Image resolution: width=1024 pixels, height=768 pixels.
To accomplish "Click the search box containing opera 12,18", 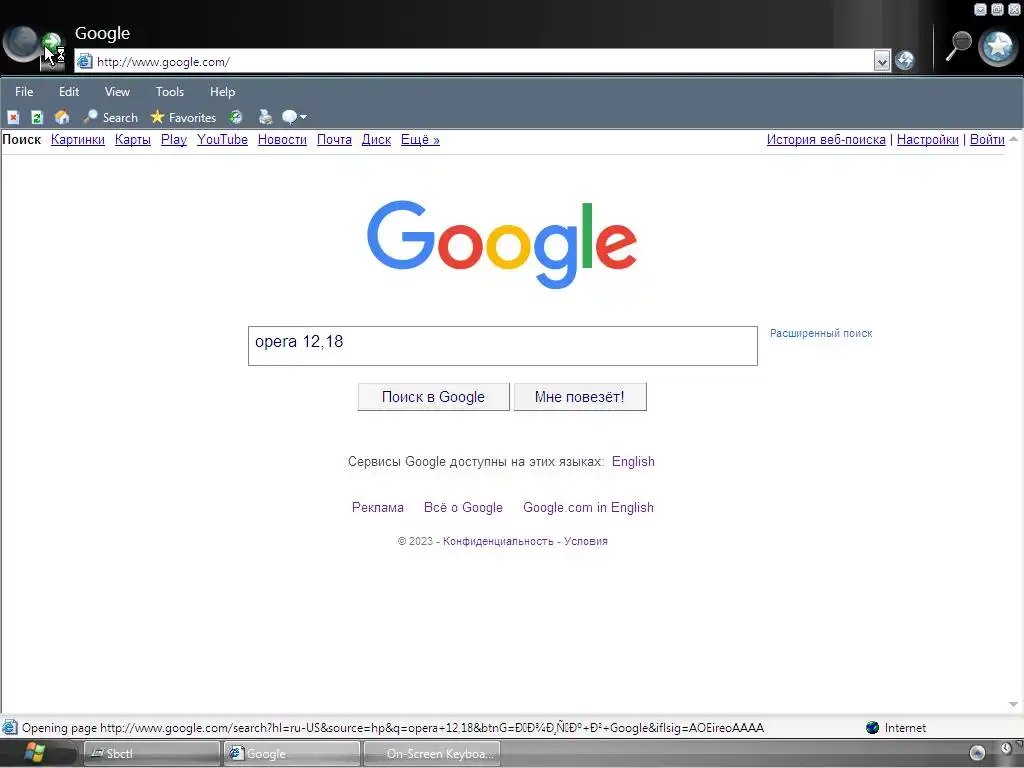I will tap(503, 346).
